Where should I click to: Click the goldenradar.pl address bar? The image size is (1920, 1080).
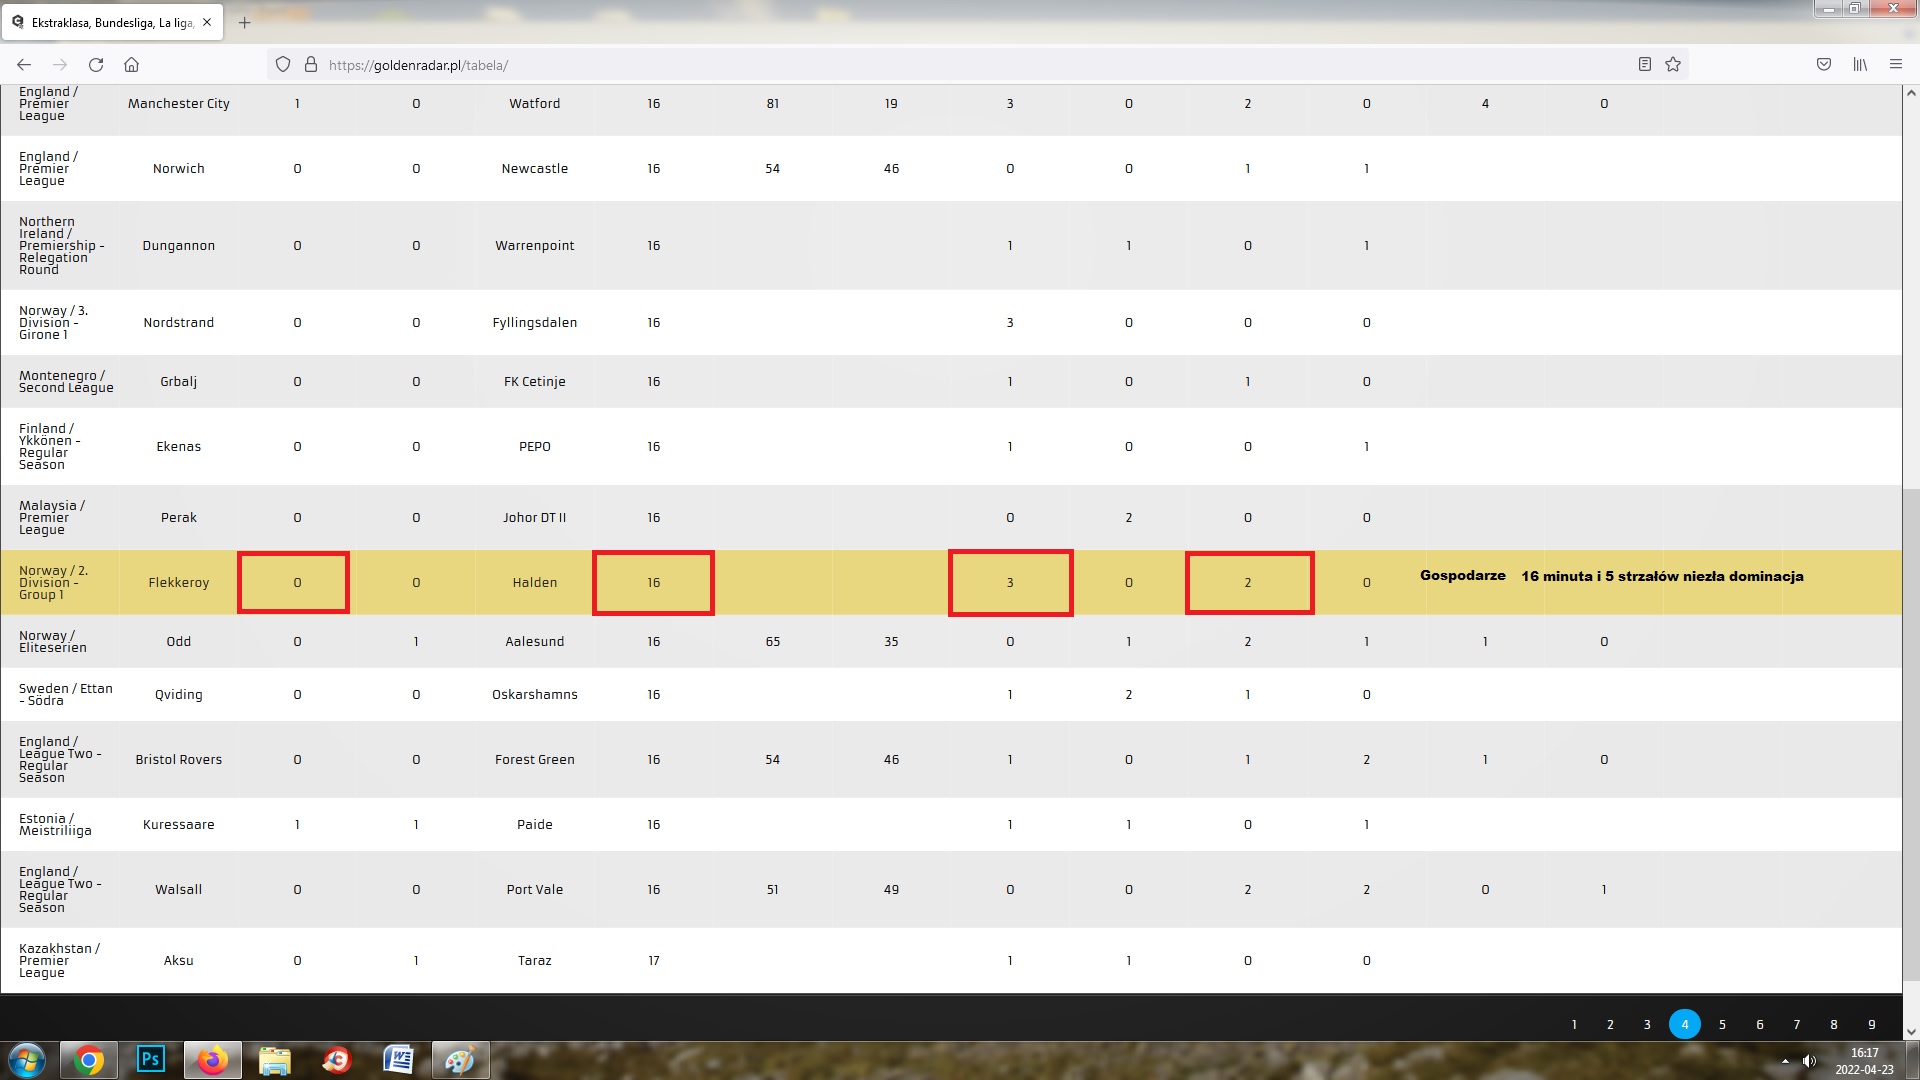960,65
